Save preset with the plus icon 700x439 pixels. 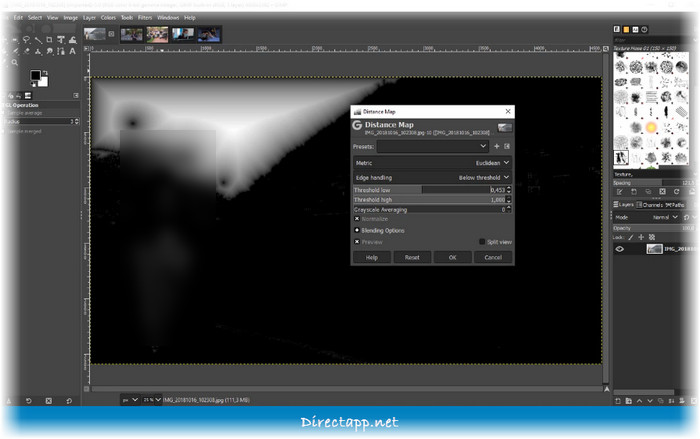497,146
